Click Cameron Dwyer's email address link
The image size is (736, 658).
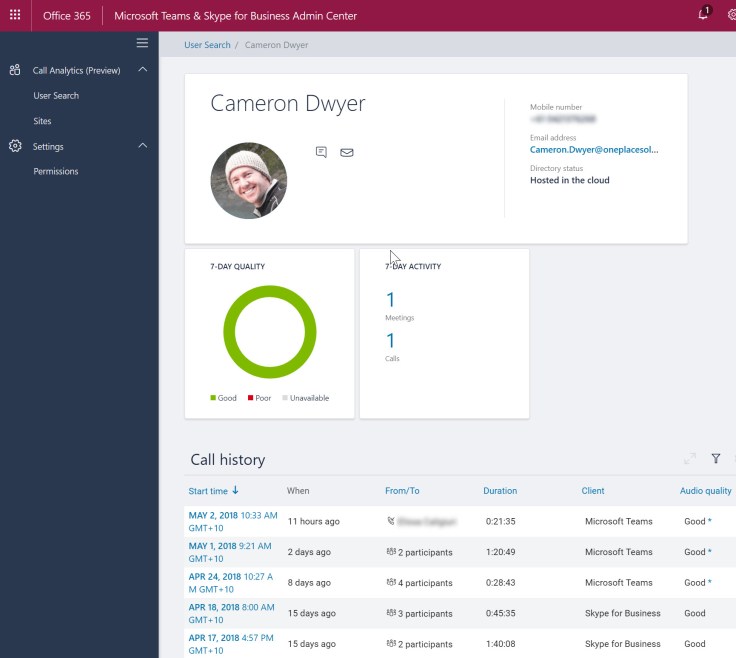(594, 150)
